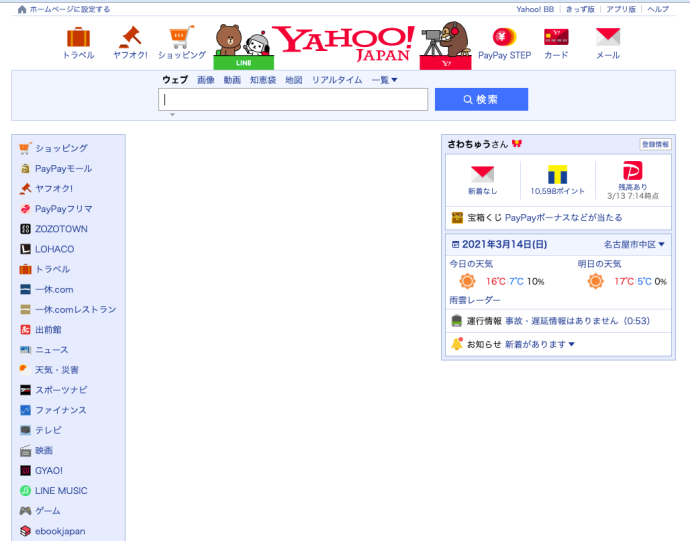Check T-Point balance icon
Screen dimensions: 690x541
[x=557, y=175]
